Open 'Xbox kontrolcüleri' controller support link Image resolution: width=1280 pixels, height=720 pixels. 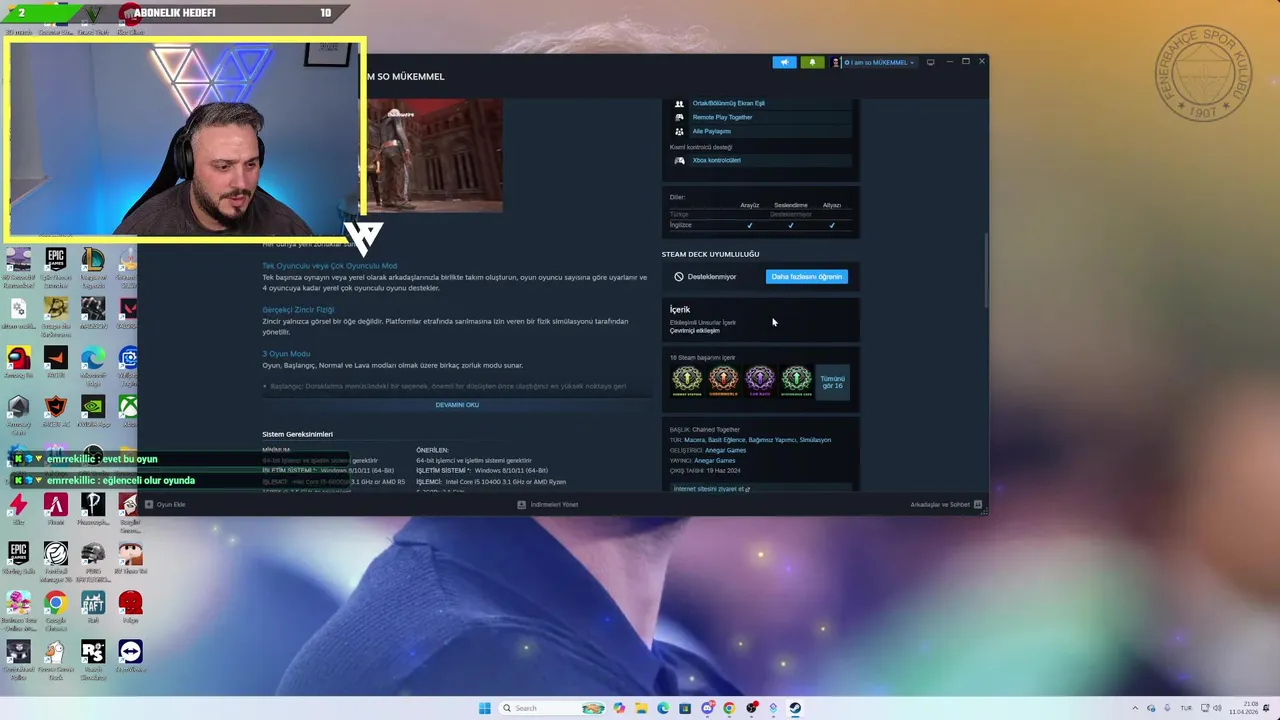(x=716, y=160)
